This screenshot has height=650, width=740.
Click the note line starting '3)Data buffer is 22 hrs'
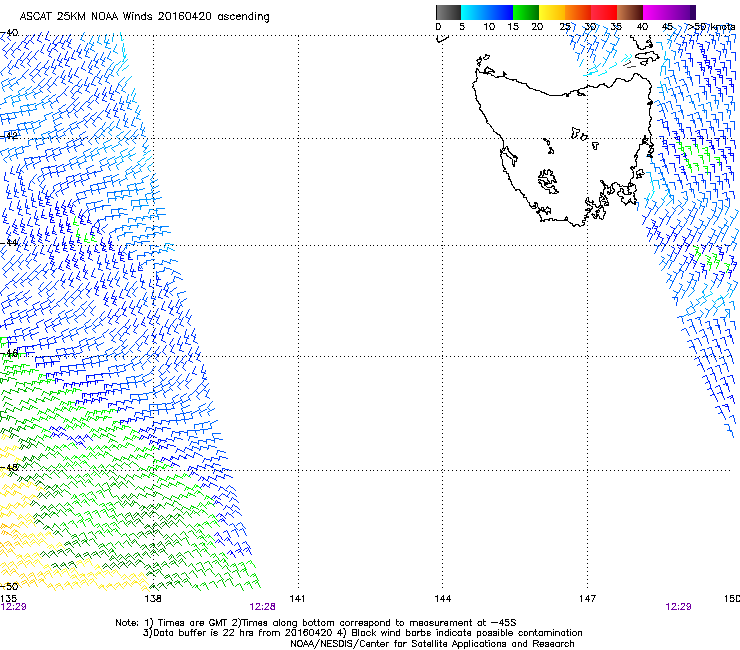pyautogui.click(x=362, y=633)
